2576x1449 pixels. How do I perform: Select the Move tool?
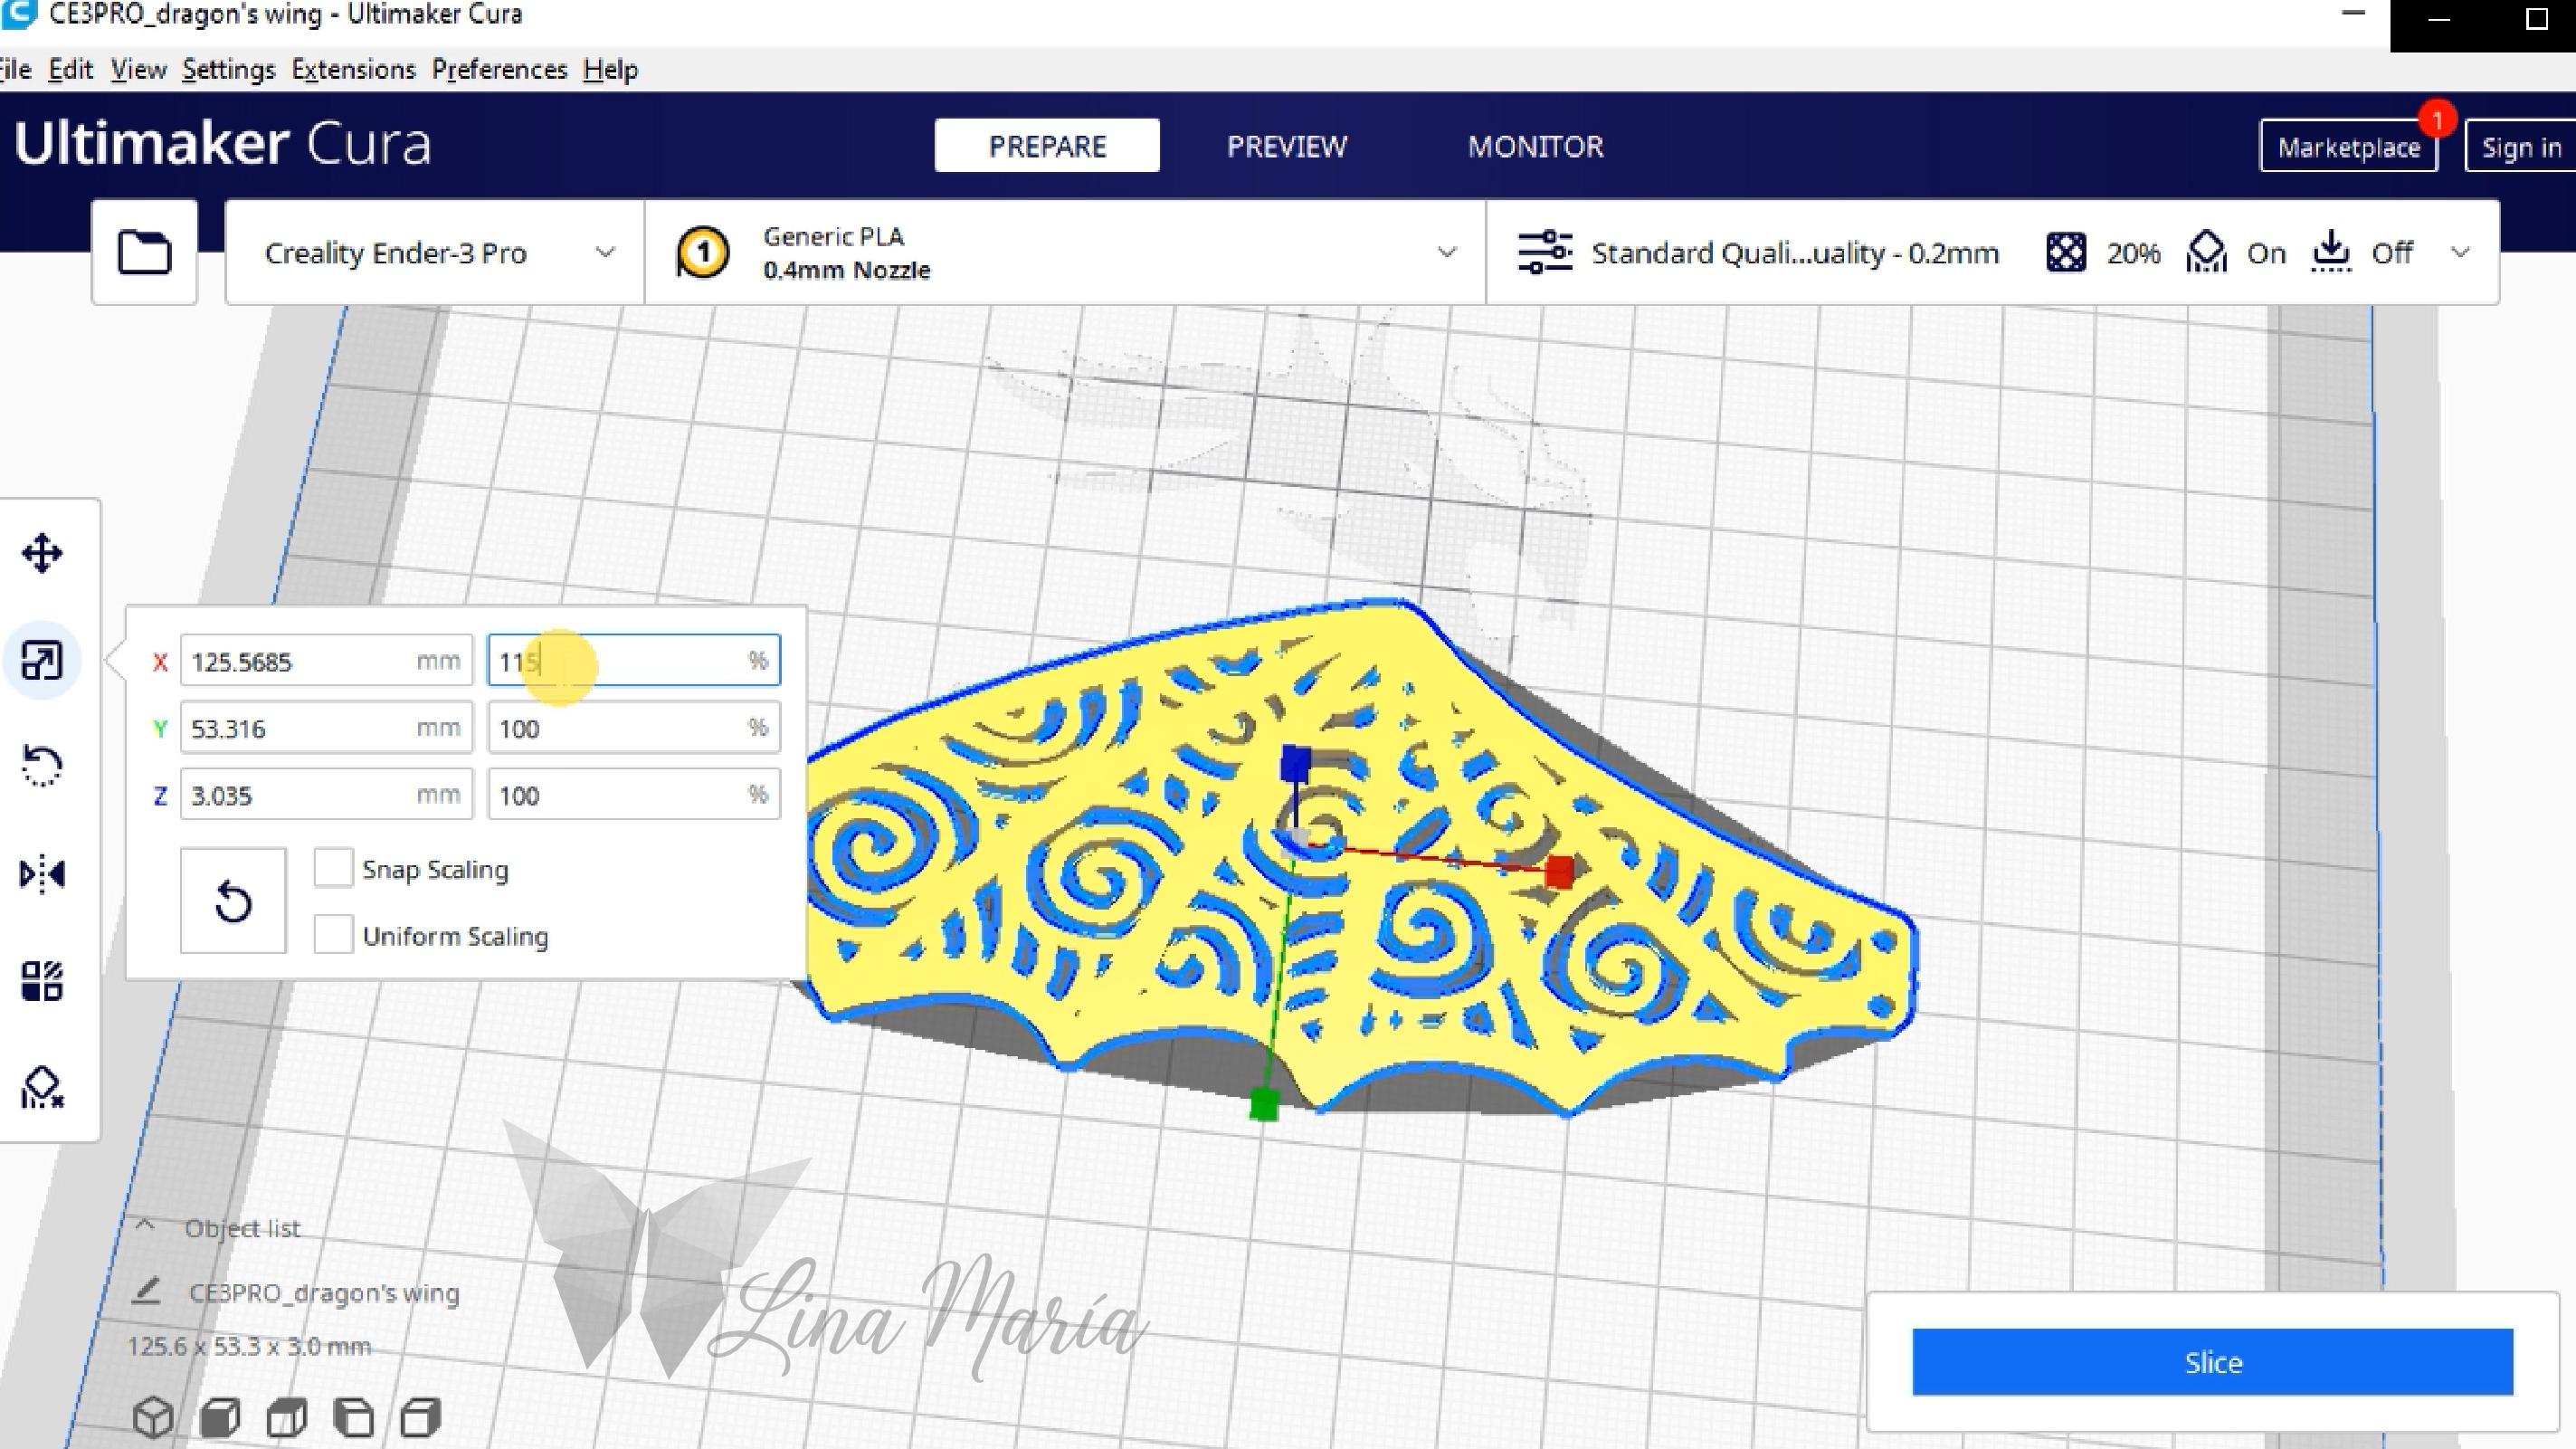pyautogui.click(x=42, y=553)
